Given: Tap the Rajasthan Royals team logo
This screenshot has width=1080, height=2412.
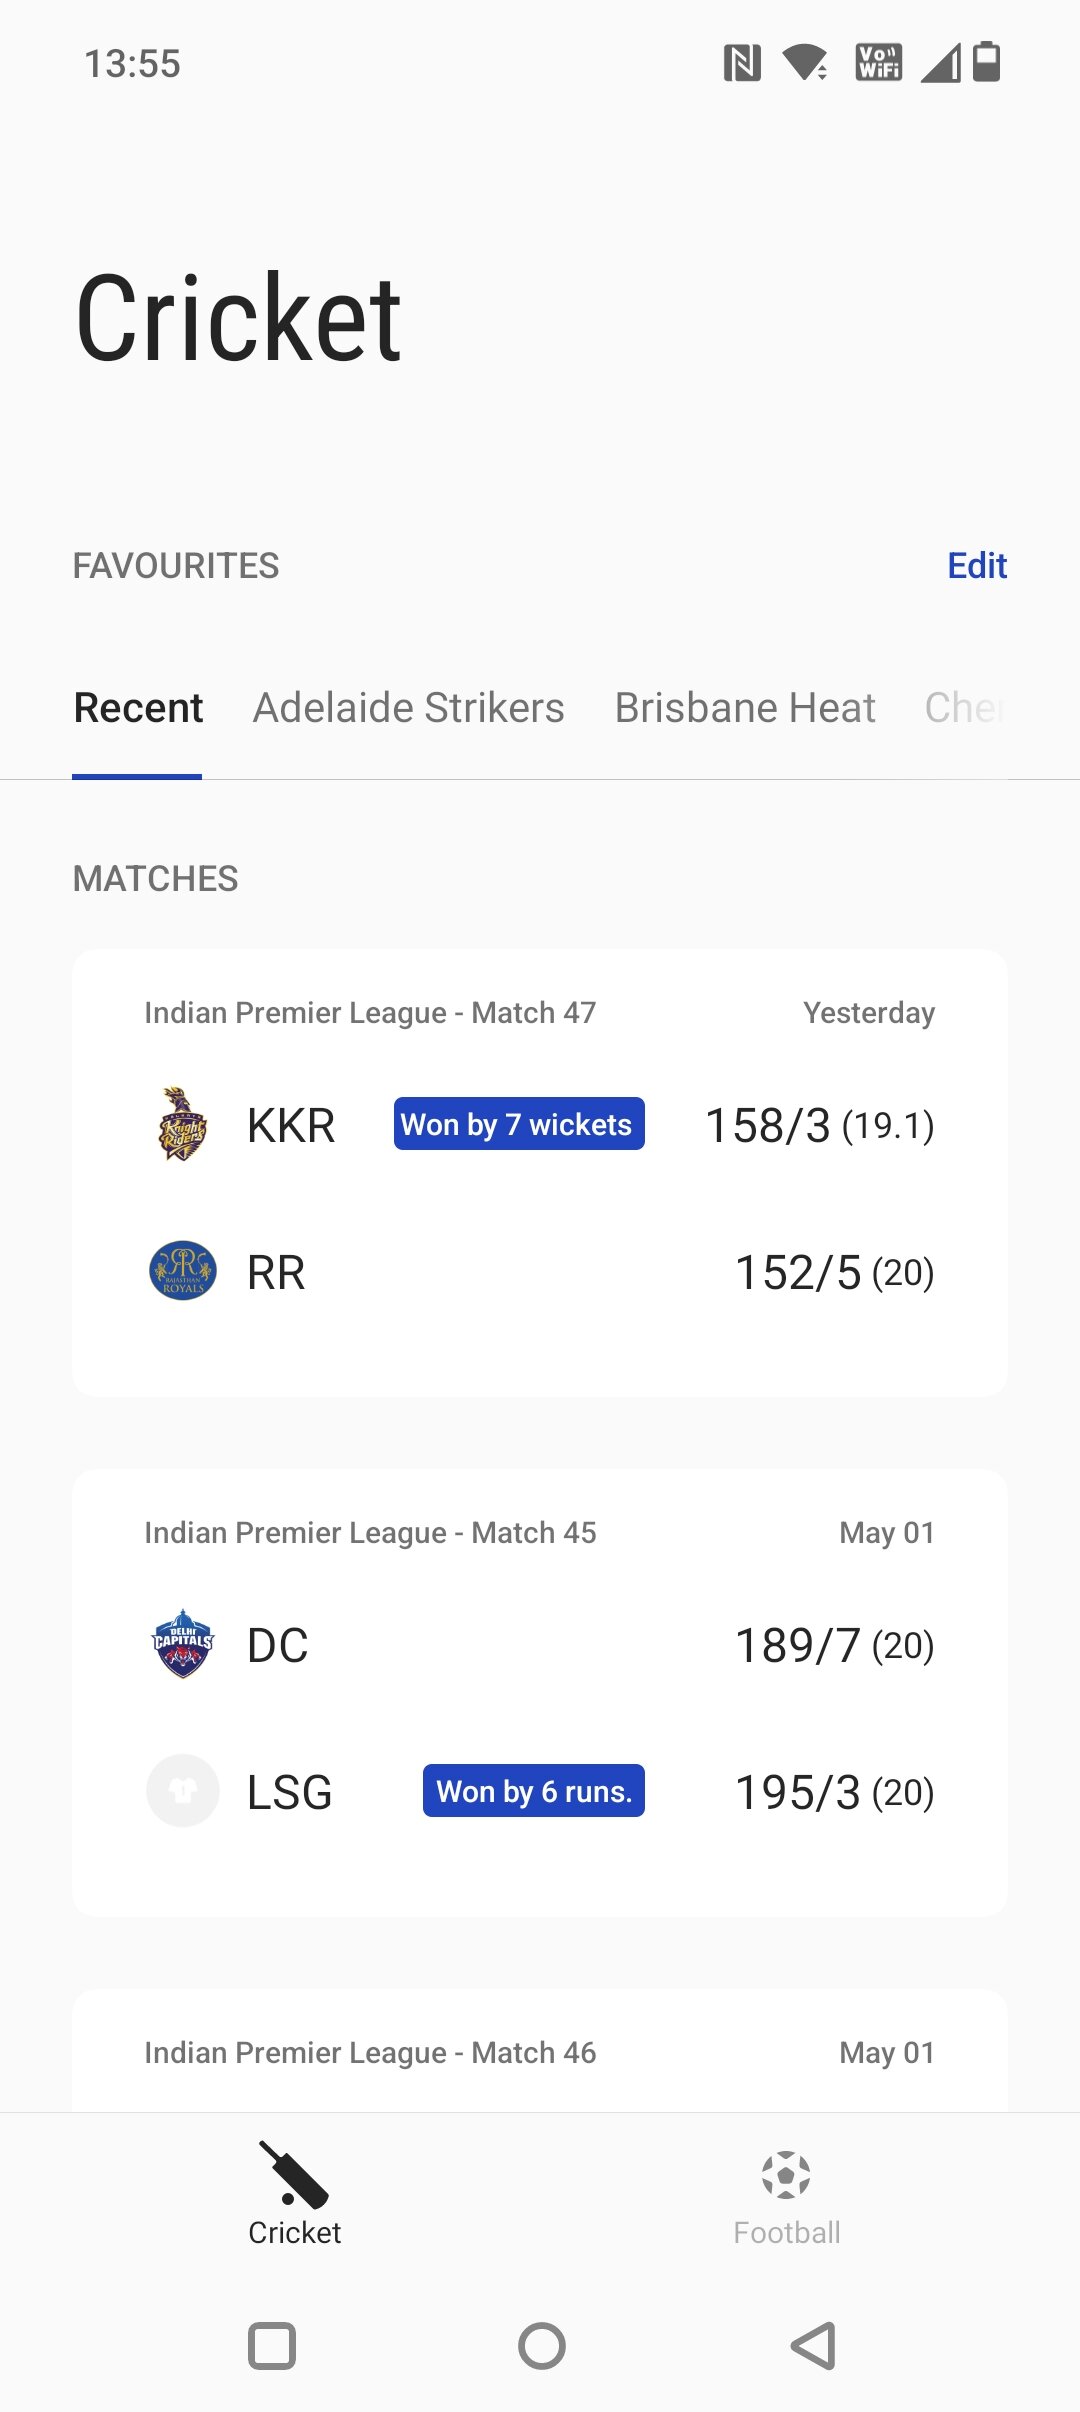Looking at the screenshot, I should point(183,1271).
